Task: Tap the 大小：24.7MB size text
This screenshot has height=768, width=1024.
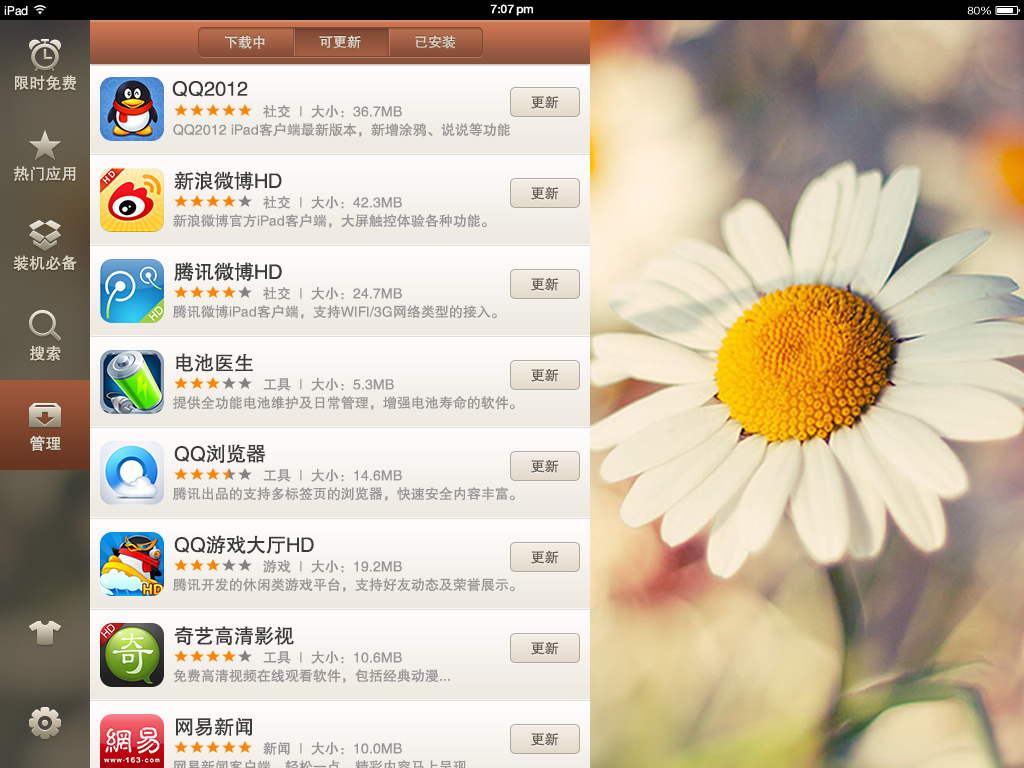Action: [x=357, y=294]
